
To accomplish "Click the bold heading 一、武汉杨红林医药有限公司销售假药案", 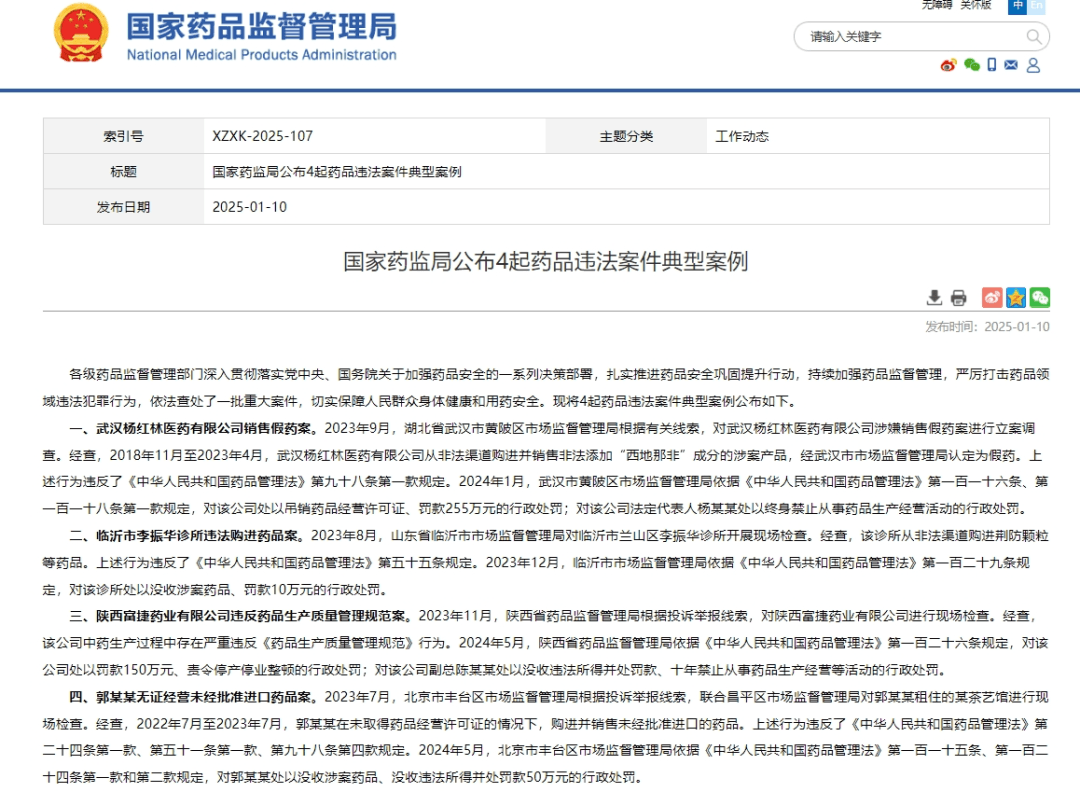I will (194, 428).
